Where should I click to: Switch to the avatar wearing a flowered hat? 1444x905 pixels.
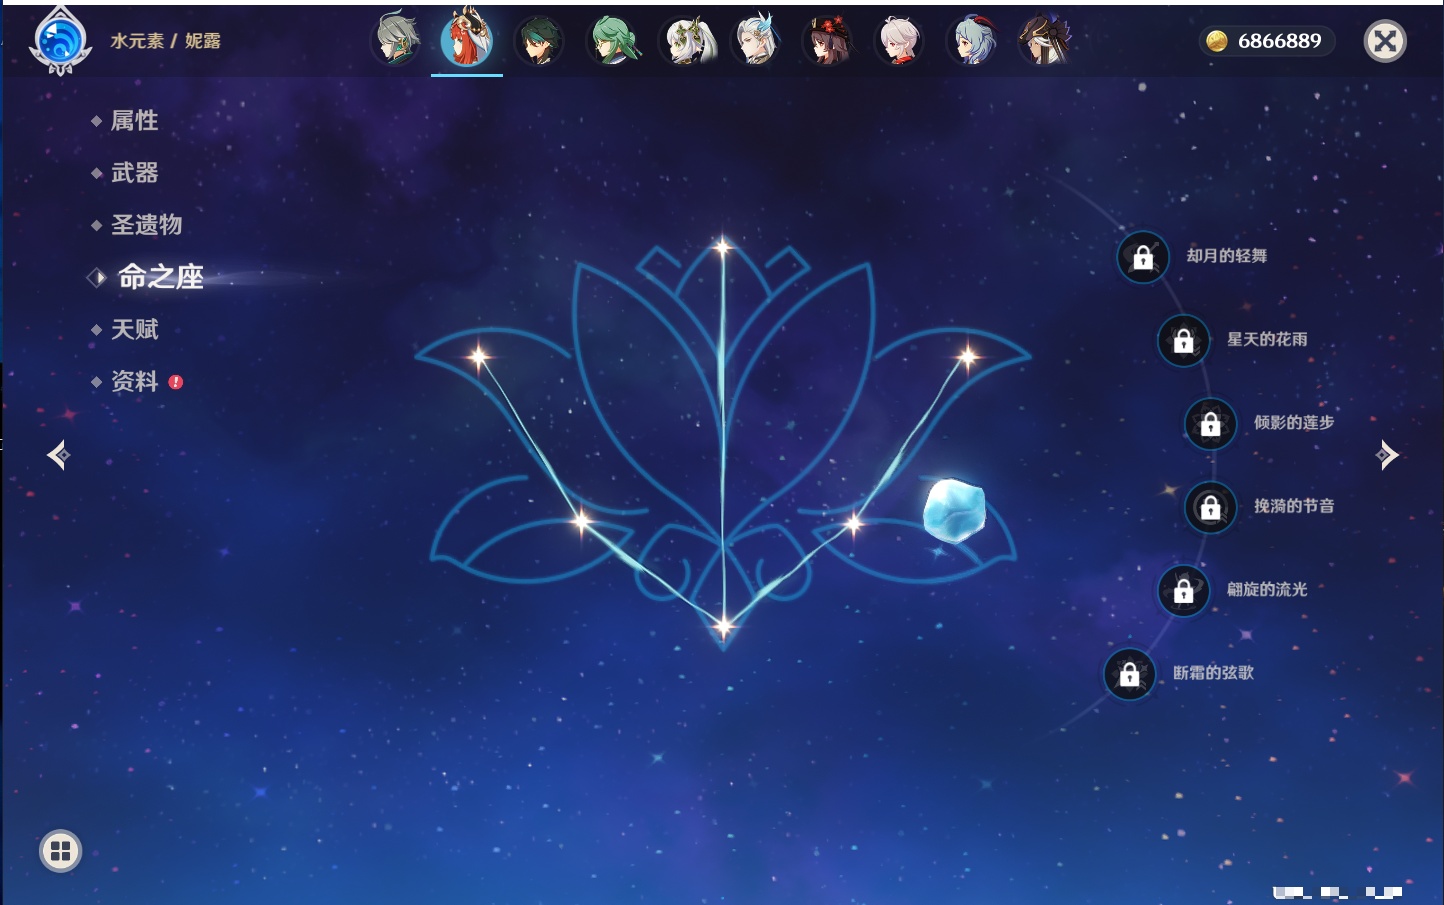coord(829,41)
